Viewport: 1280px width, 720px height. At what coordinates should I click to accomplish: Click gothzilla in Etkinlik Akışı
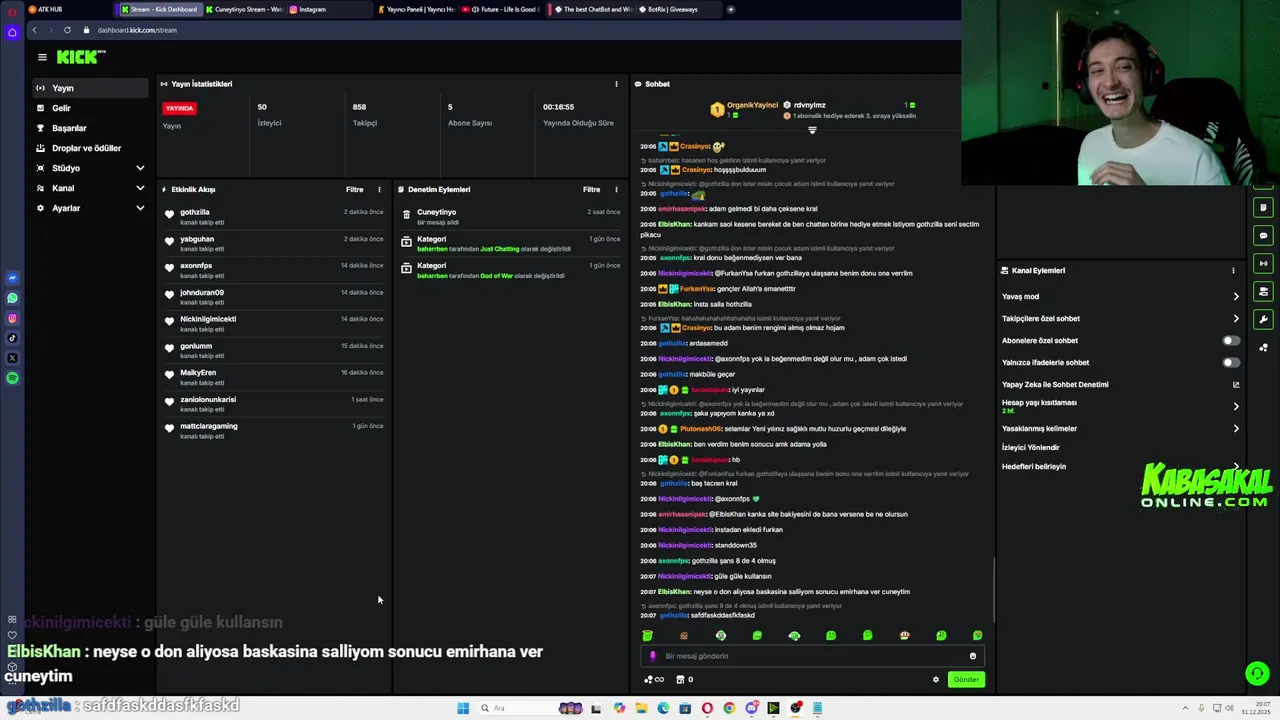195,212
